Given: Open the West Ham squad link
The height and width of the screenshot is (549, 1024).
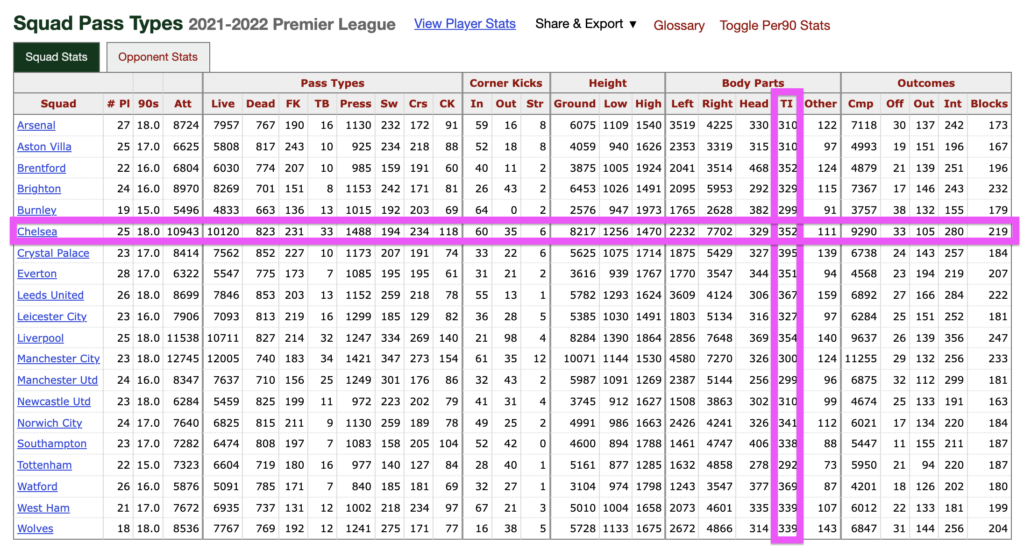Looking at the screenshot, I should pos(43,508).
